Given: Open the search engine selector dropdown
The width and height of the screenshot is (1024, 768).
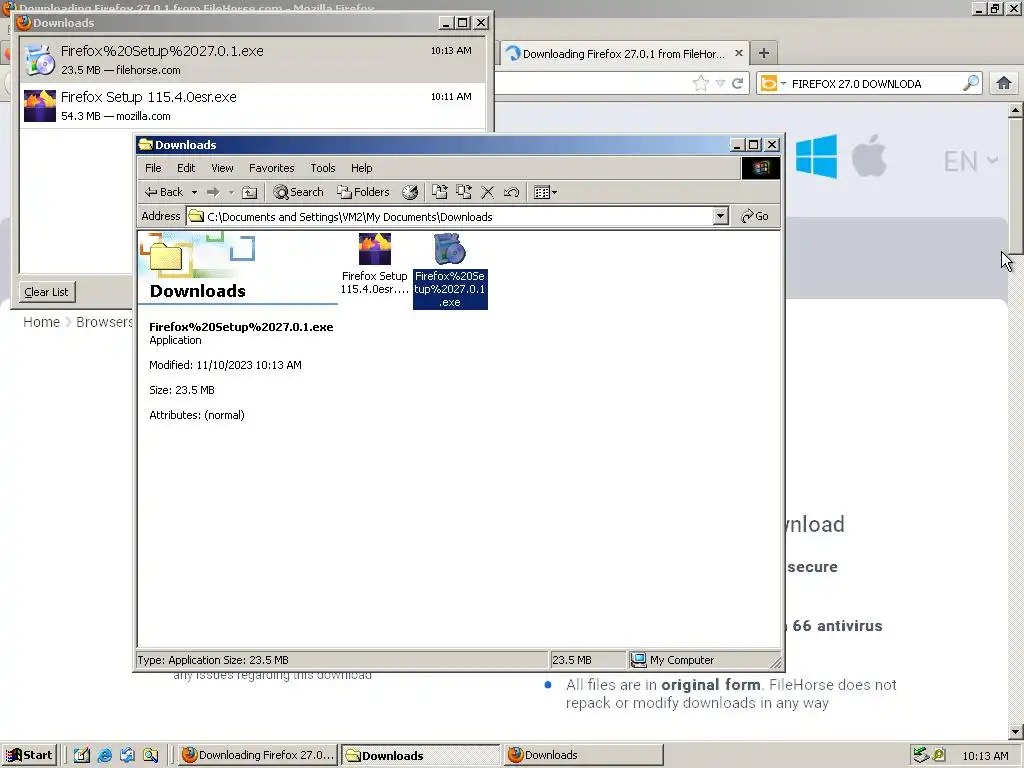Looking at the screenshot, I should tap(773, 84).
